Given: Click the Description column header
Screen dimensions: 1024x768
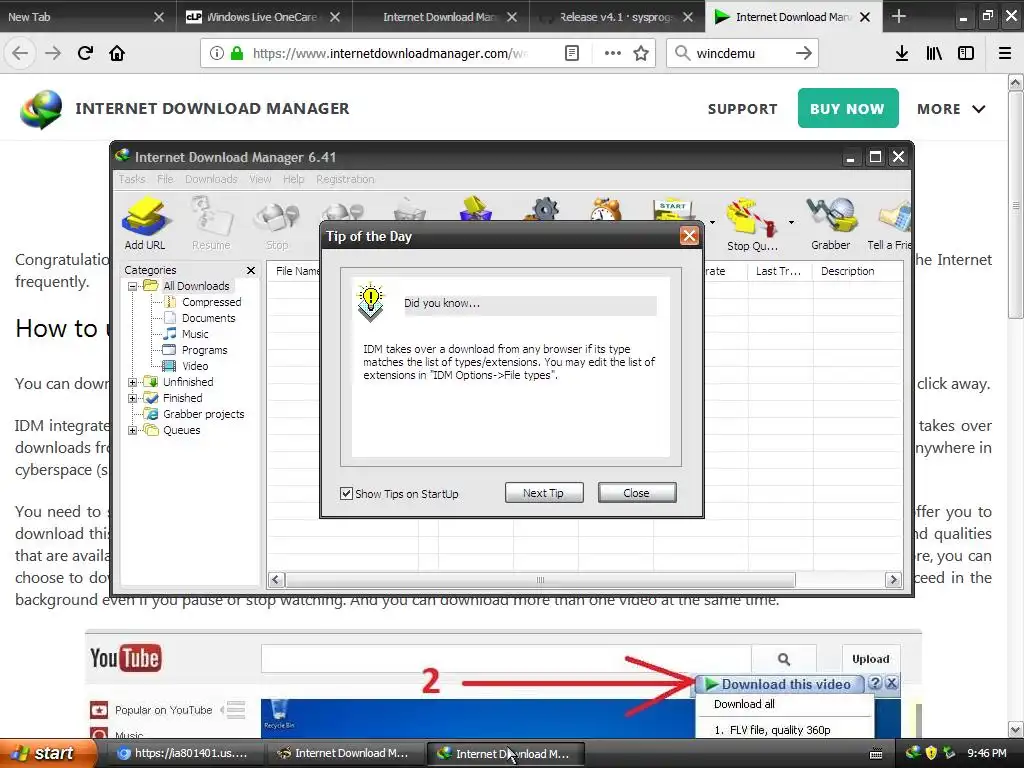Looking at the screenshot, I should tap(848, 271).
